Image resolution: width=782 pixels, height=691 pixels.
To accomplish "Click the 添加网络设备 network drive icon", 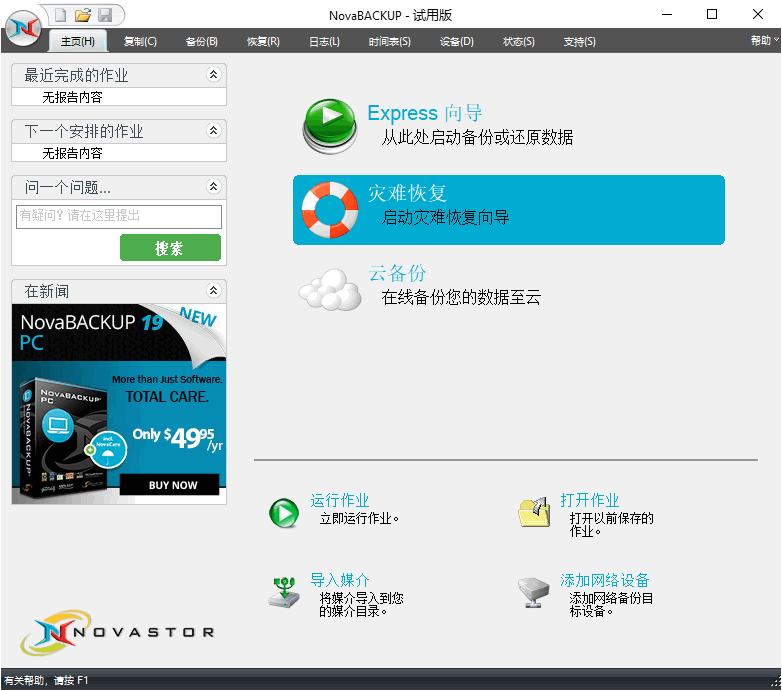I will coord(533,593).
